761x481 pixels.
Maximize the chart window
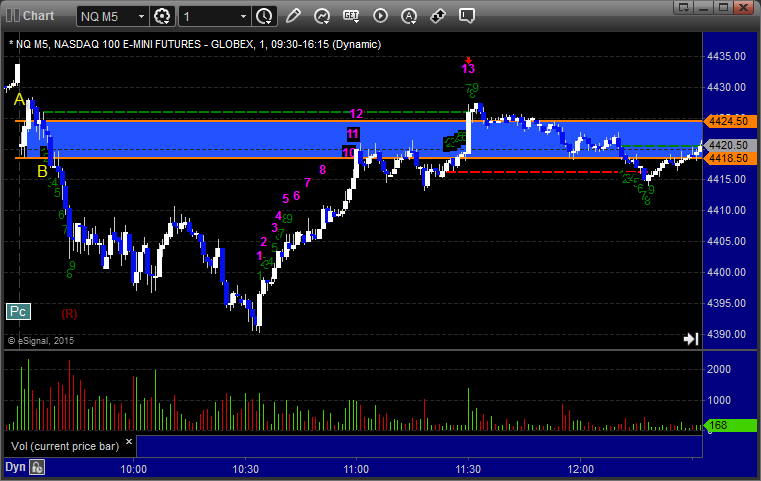[x=724, y=7]
